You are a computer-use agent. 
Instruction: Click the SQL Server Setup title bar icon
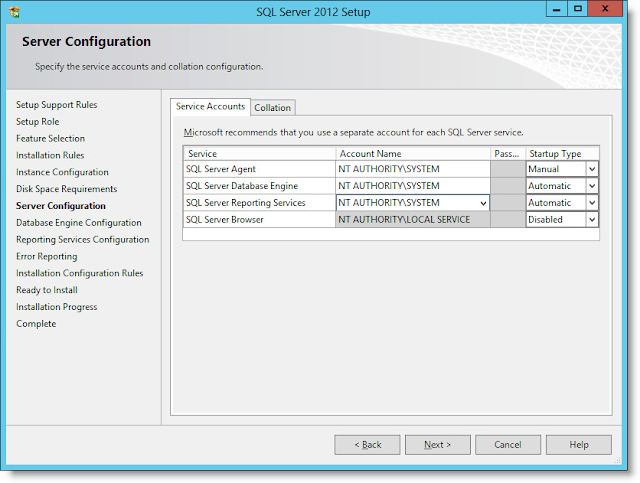14,12
